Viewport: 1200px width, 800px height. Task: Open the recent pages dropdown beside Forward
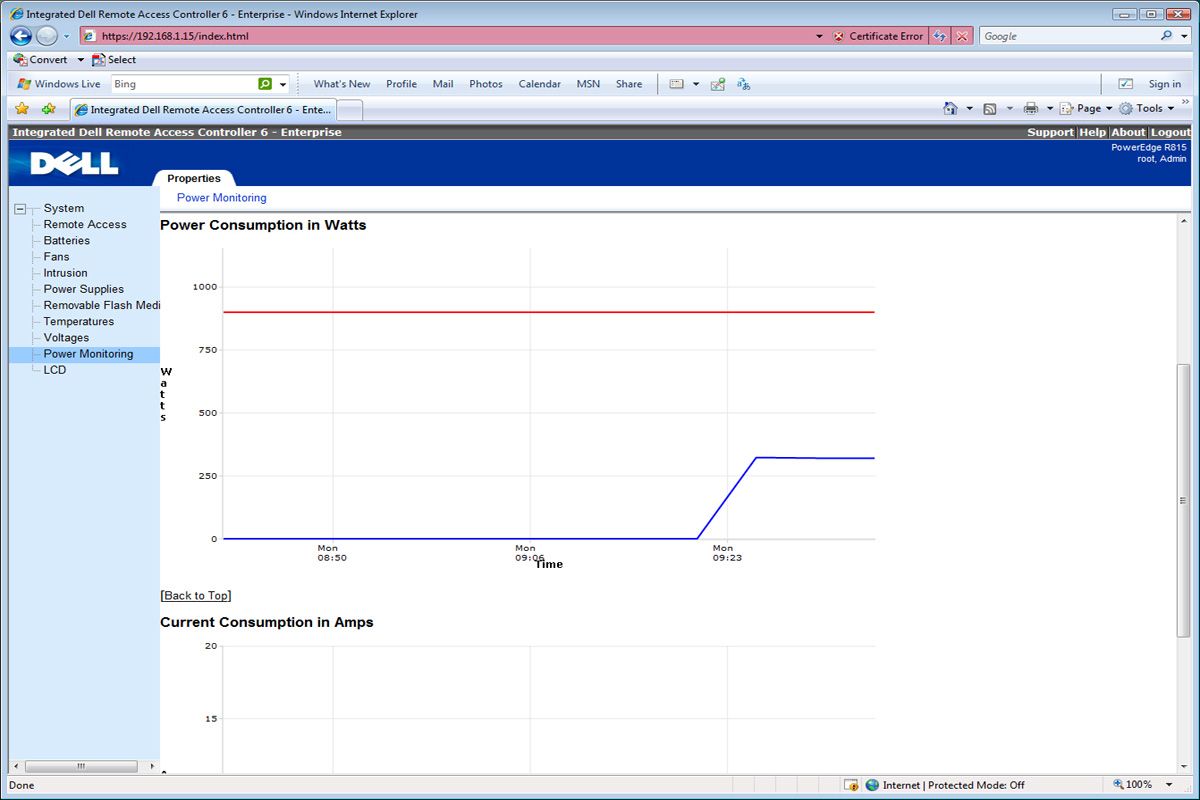pyautogui.click(x=67, y=36)
